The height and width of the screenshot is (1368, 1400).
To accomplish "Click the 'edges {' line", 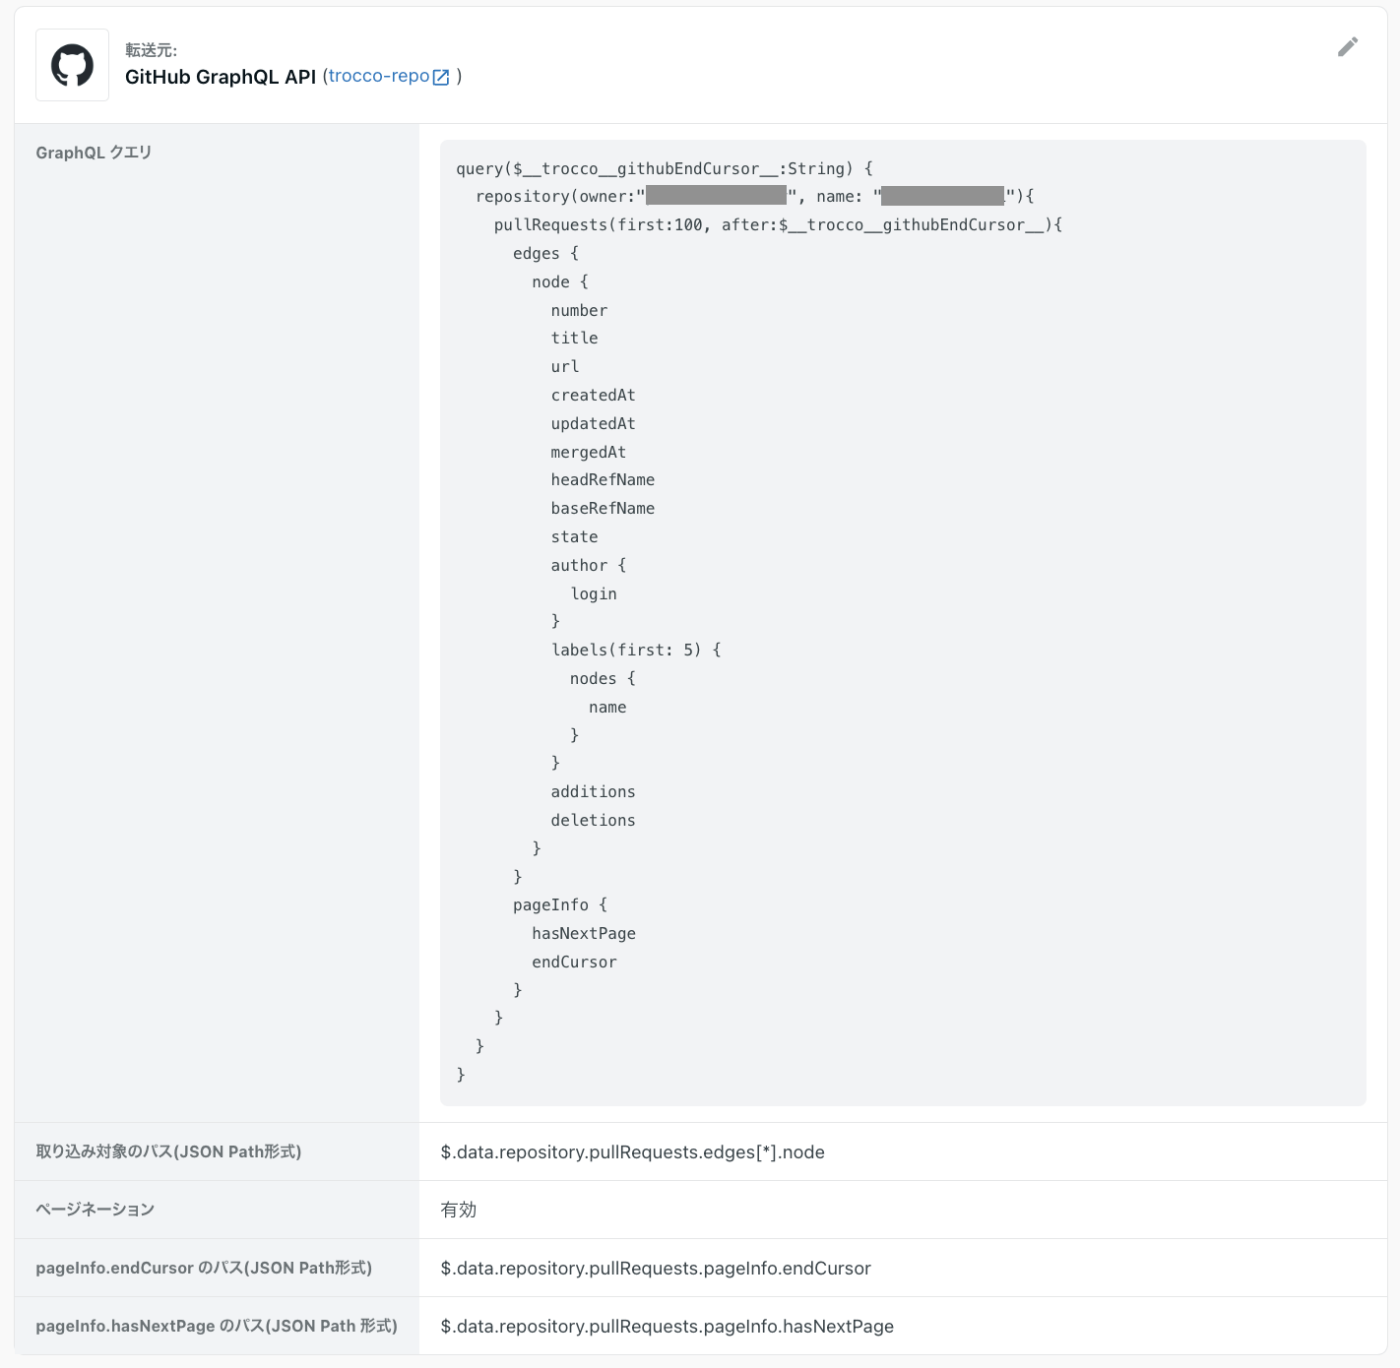I will (546, 253).
